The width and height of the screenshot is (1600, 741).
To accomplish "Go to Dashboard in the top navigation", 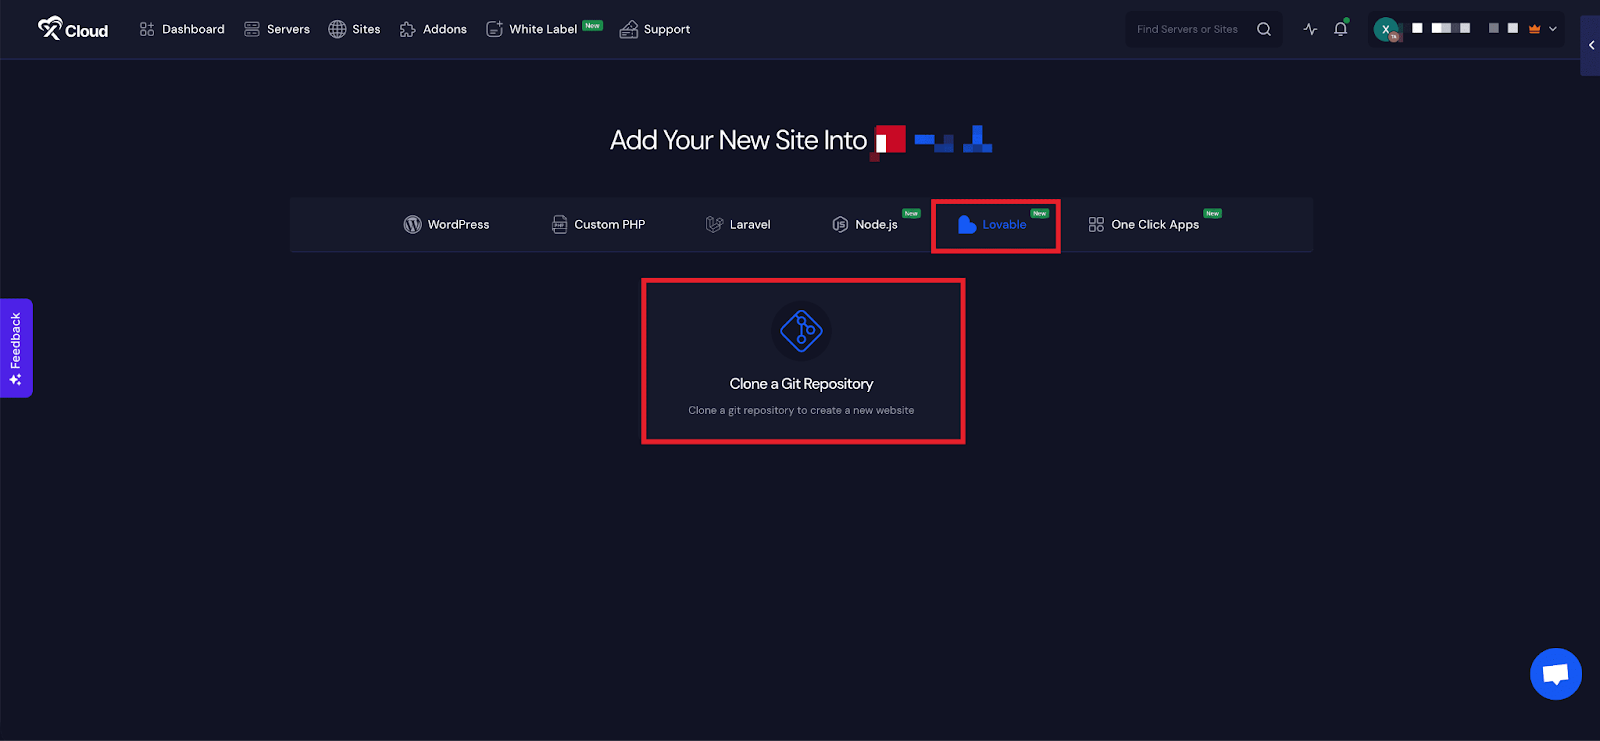I will tap(182, 29).
